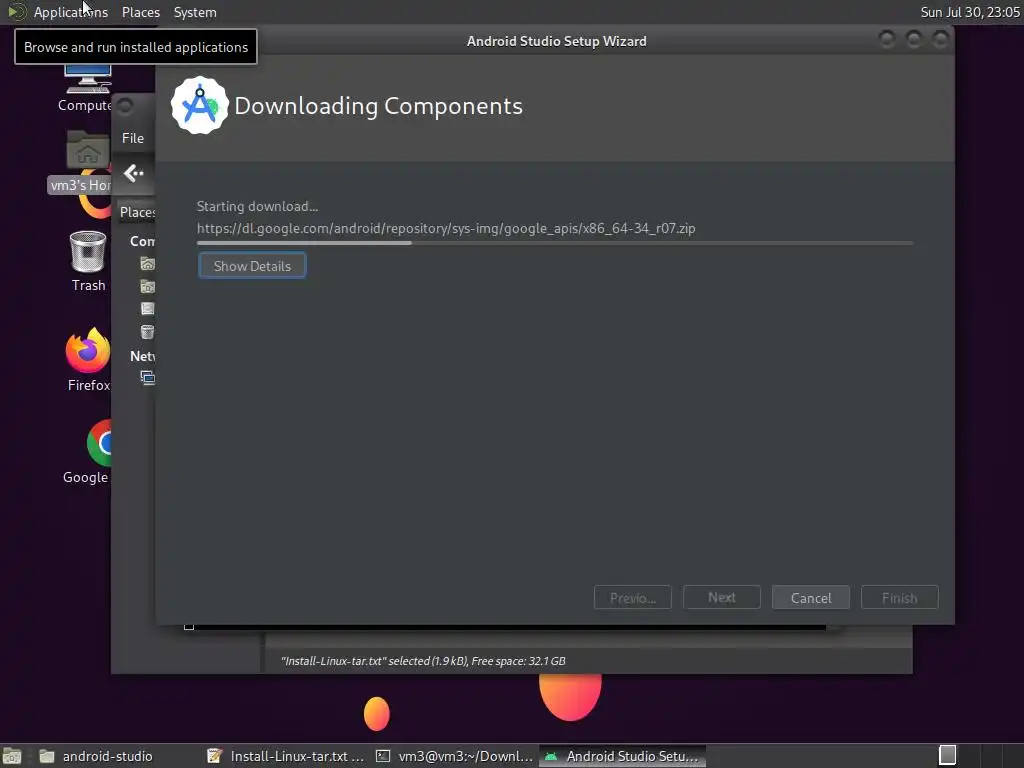The image size is (1024, 768).
Task: Launch Firefox from the desktop
Action: 88,360
